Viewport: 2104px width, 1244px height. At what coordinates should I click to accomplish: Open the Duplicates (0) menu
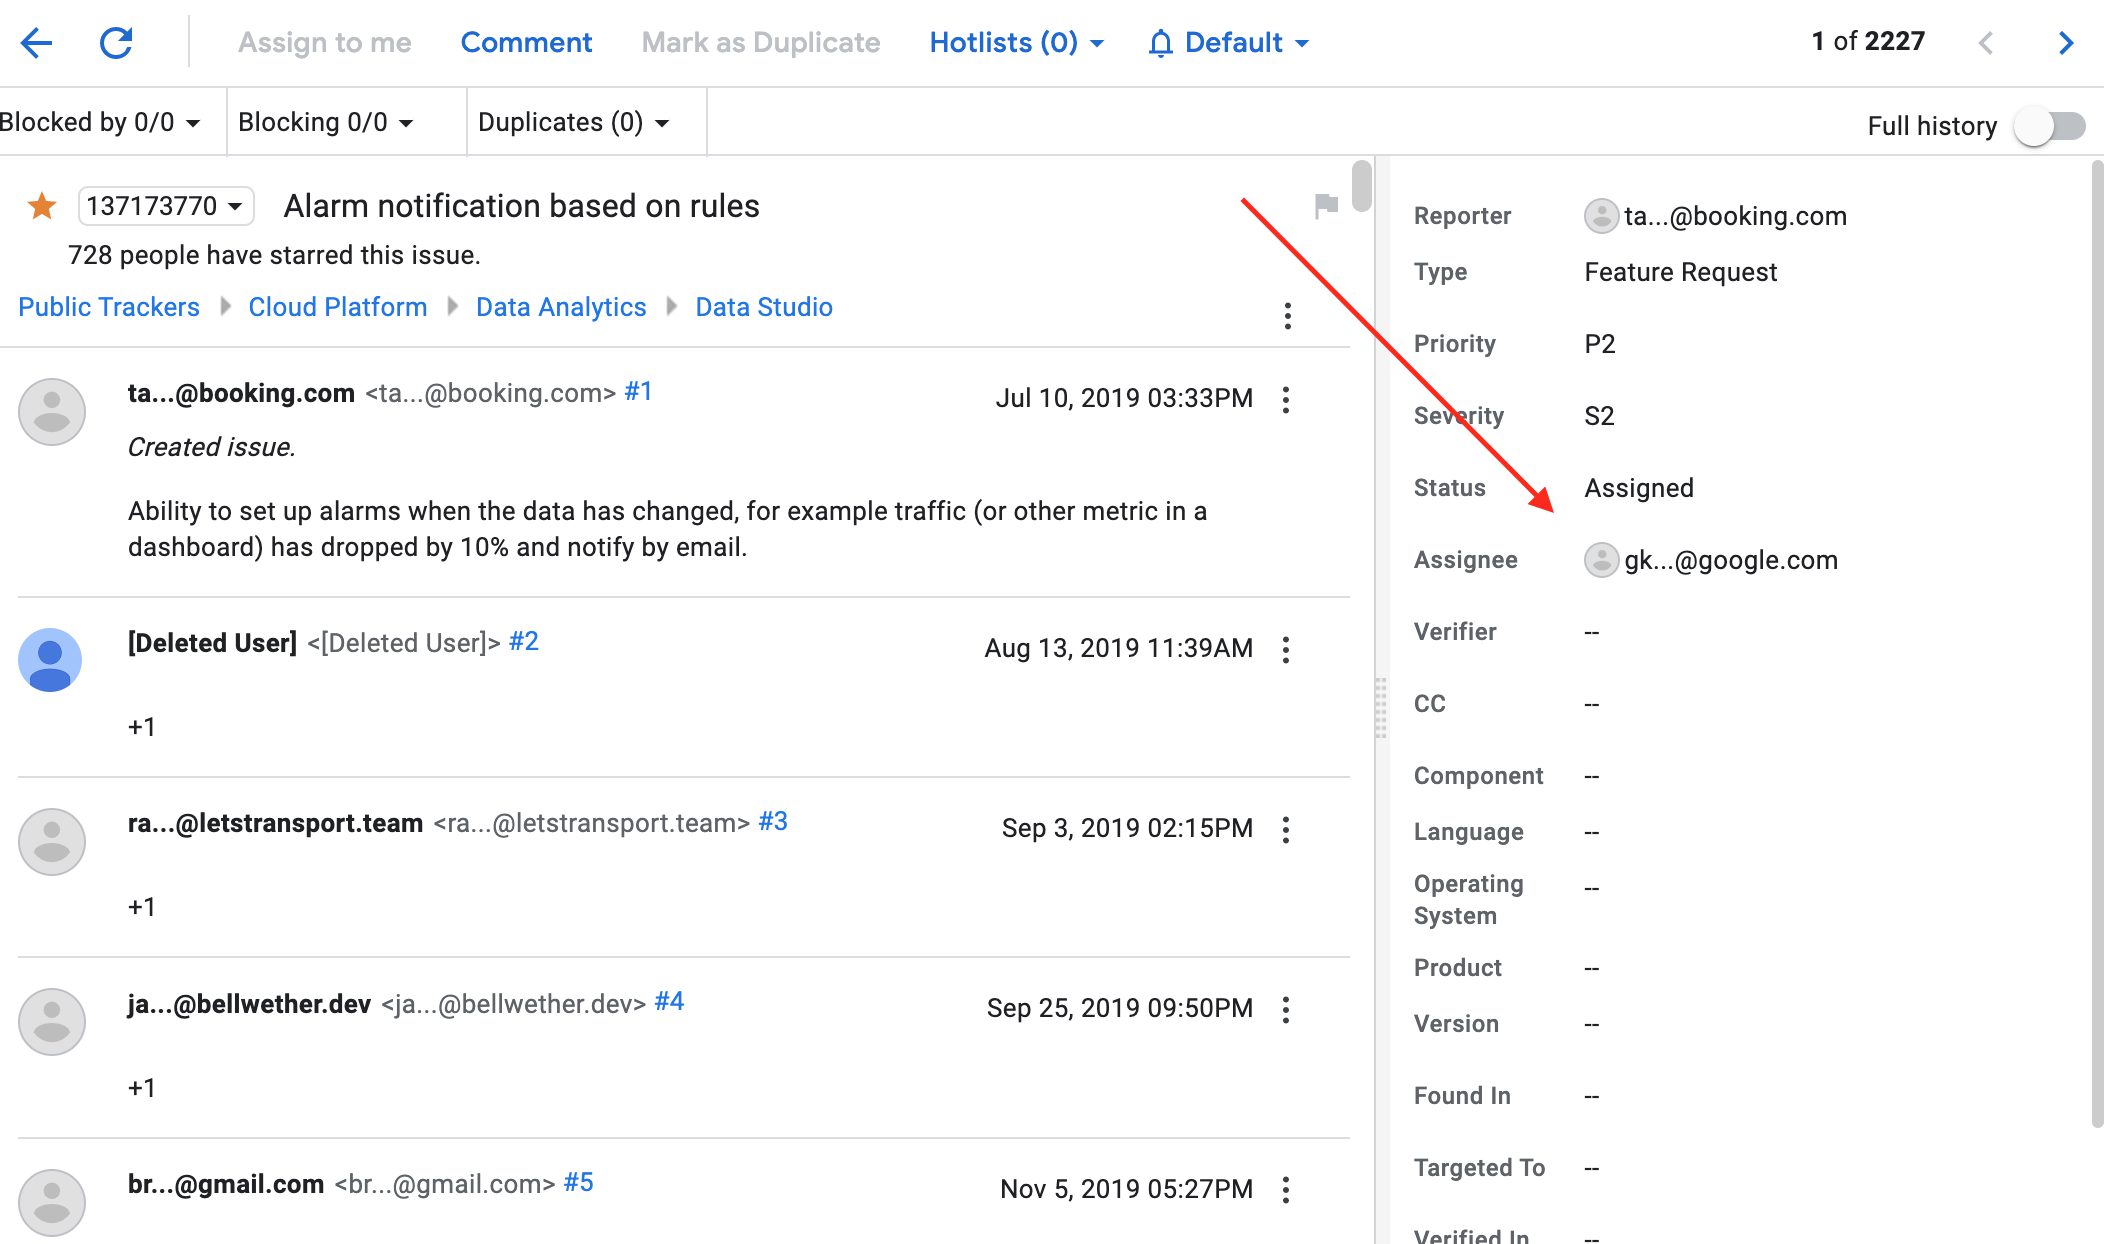pos(573,122)
